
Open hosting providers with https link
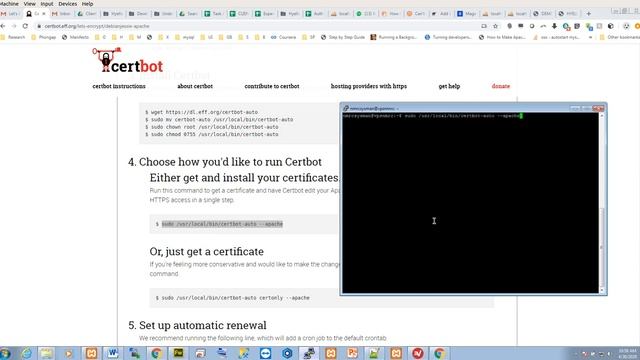[369, 86]
